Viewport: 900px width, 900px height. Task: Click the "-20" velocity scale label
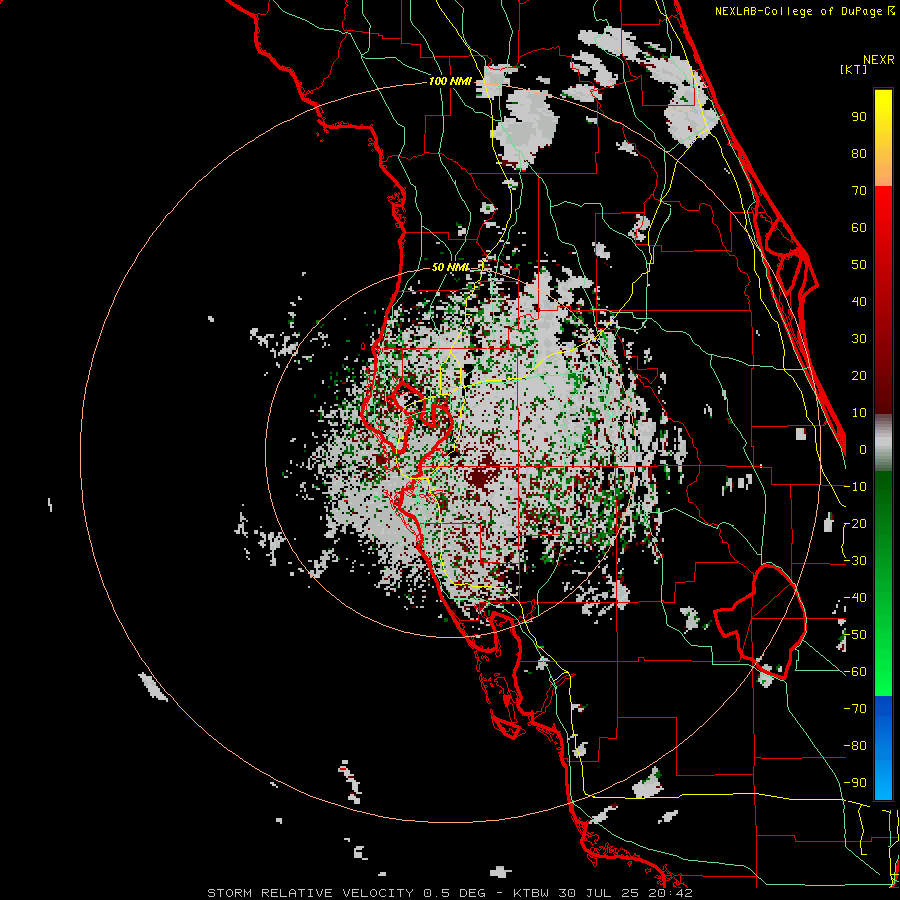(855, 523)
